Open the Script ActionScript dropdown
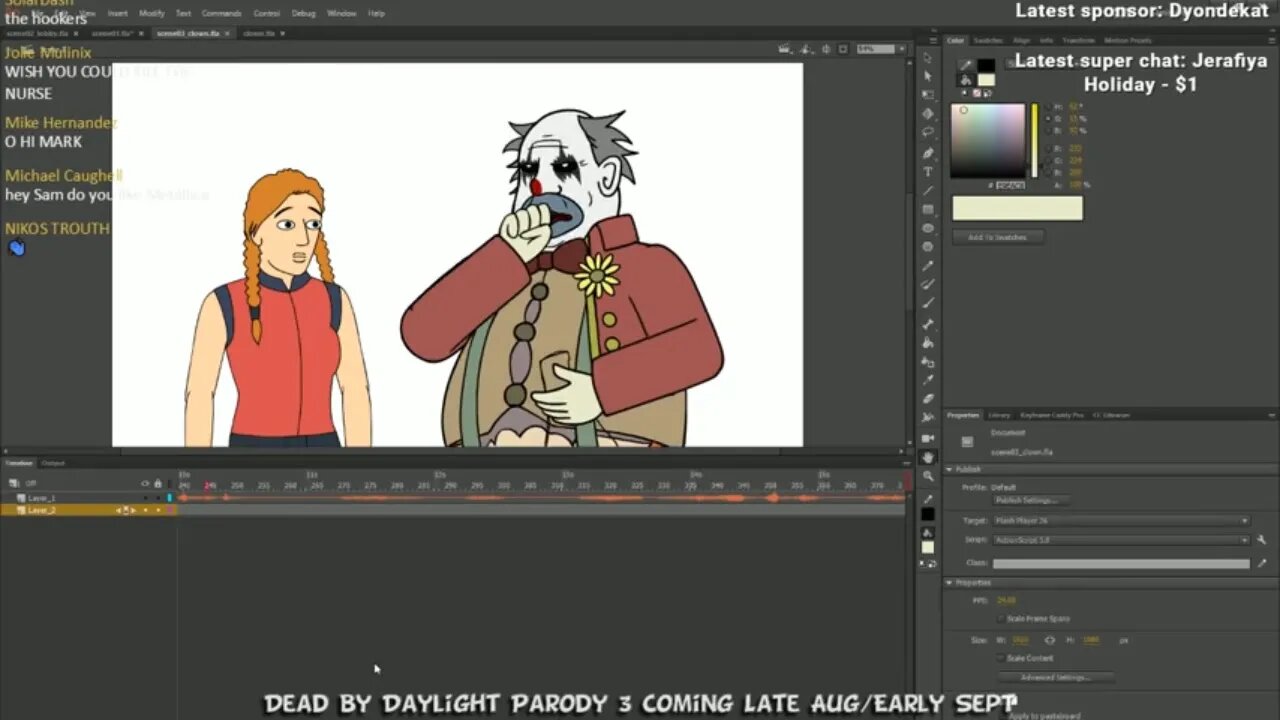1280x720 pixels. (x=1121, y=540)
